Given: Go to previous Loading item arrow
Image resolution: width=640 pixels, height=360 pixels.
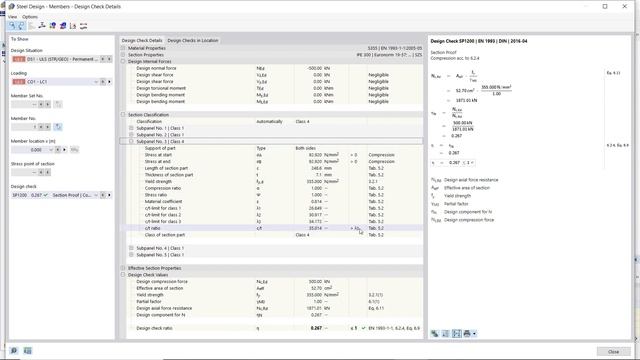Looking at the screenshot, I should coord(103,82).
